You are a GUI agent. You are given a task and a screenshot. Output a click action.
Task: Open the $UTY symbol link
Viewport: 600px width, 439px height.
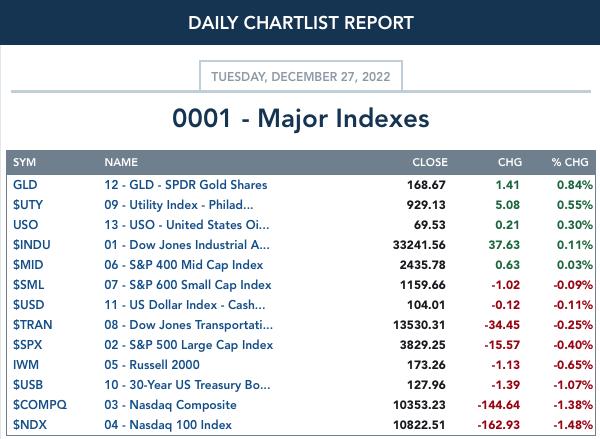pos(28,205)
